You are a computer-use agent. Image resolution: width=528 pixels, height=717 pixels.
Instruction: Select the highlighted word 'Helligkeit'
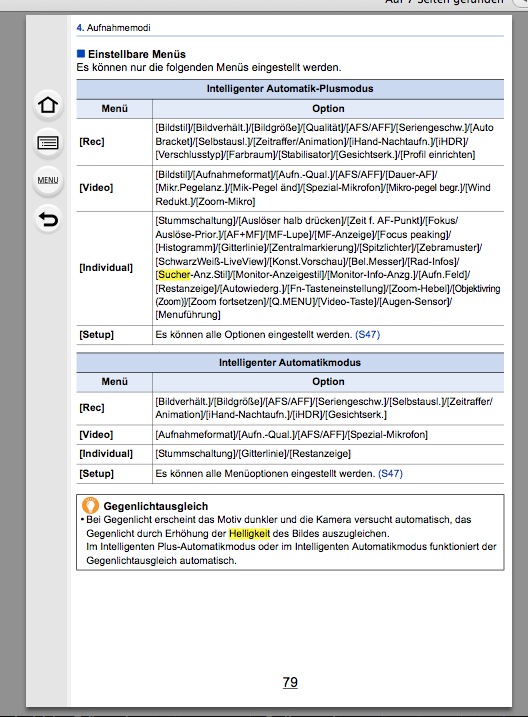pos(249,533)
